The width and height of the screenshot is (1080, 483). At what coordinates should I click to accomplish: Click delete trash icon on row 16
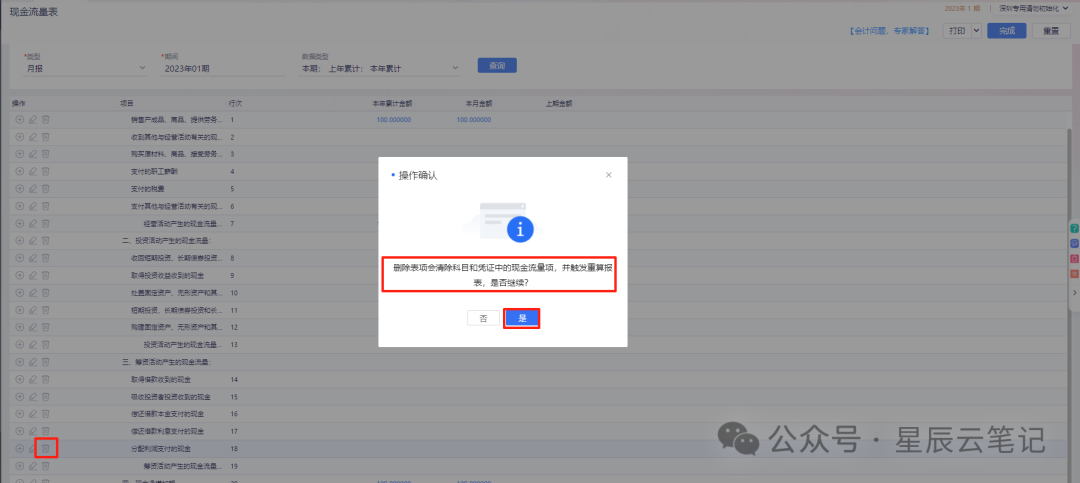[45, 414]
